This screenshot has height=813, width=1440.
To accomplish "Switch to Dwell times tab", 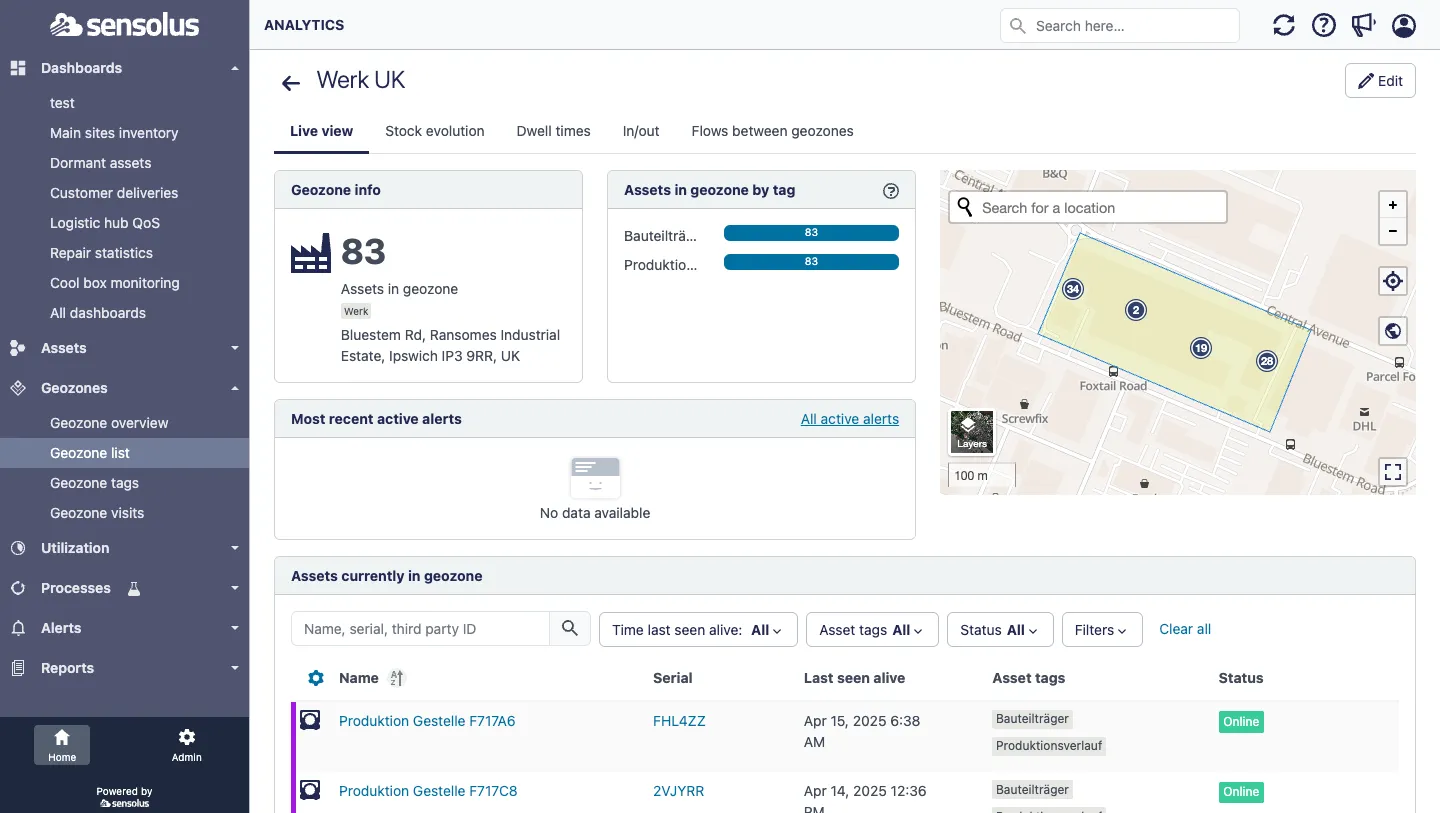I will (553, 131).
